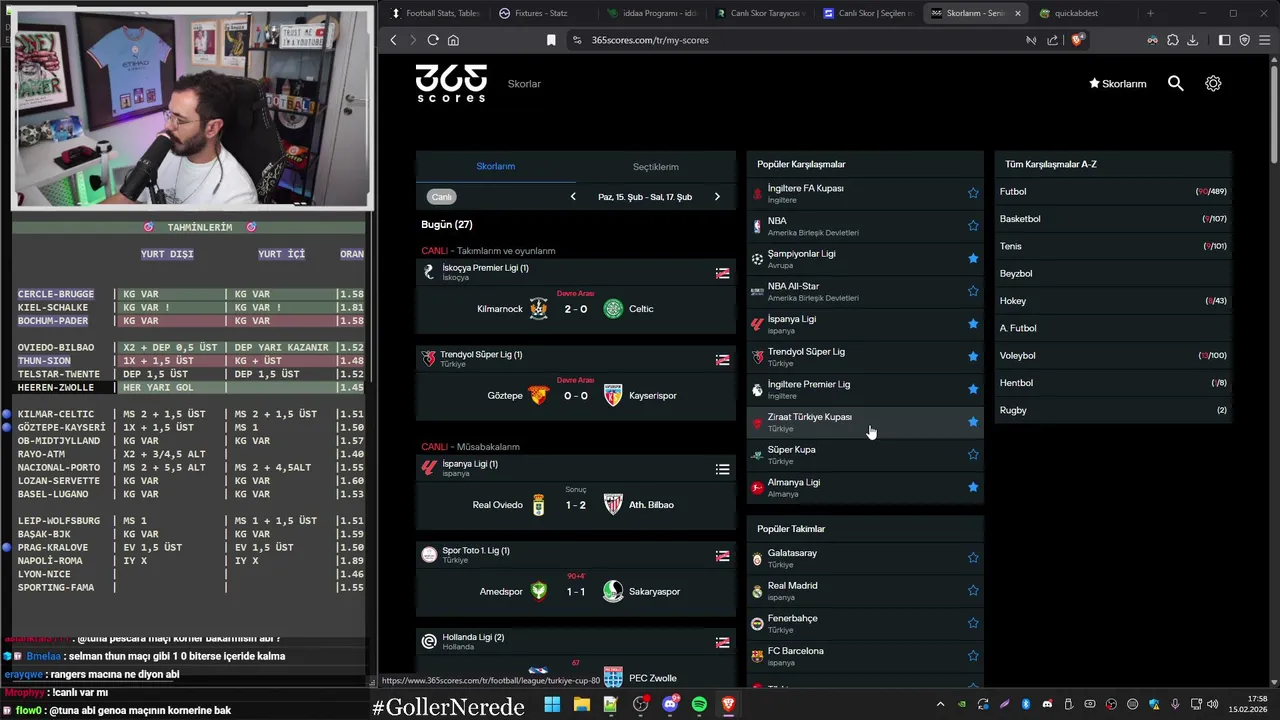Open the Amedspor vs Sakaryaspor match
Viewport: 1280px width, 720px height.
click(576, 592)
